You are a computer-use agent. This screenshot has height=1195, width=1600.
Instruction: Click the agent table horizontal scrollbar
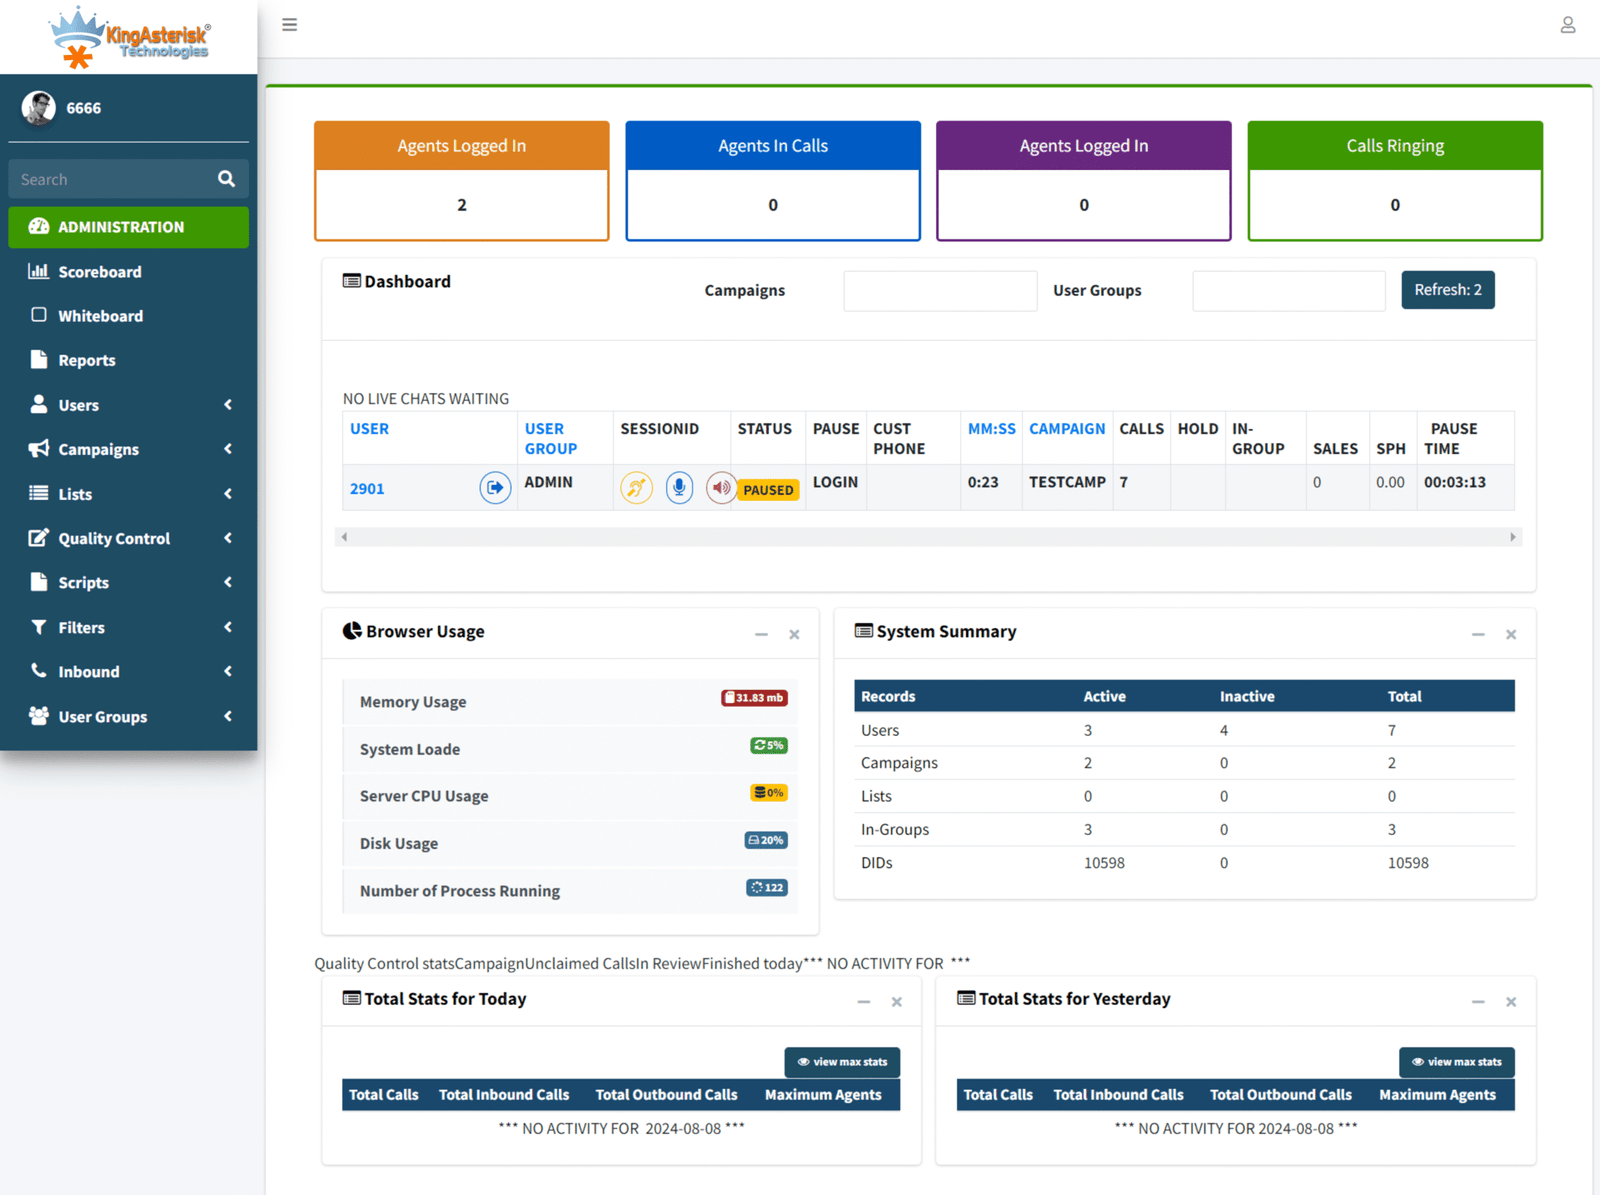tap(927, 537)
